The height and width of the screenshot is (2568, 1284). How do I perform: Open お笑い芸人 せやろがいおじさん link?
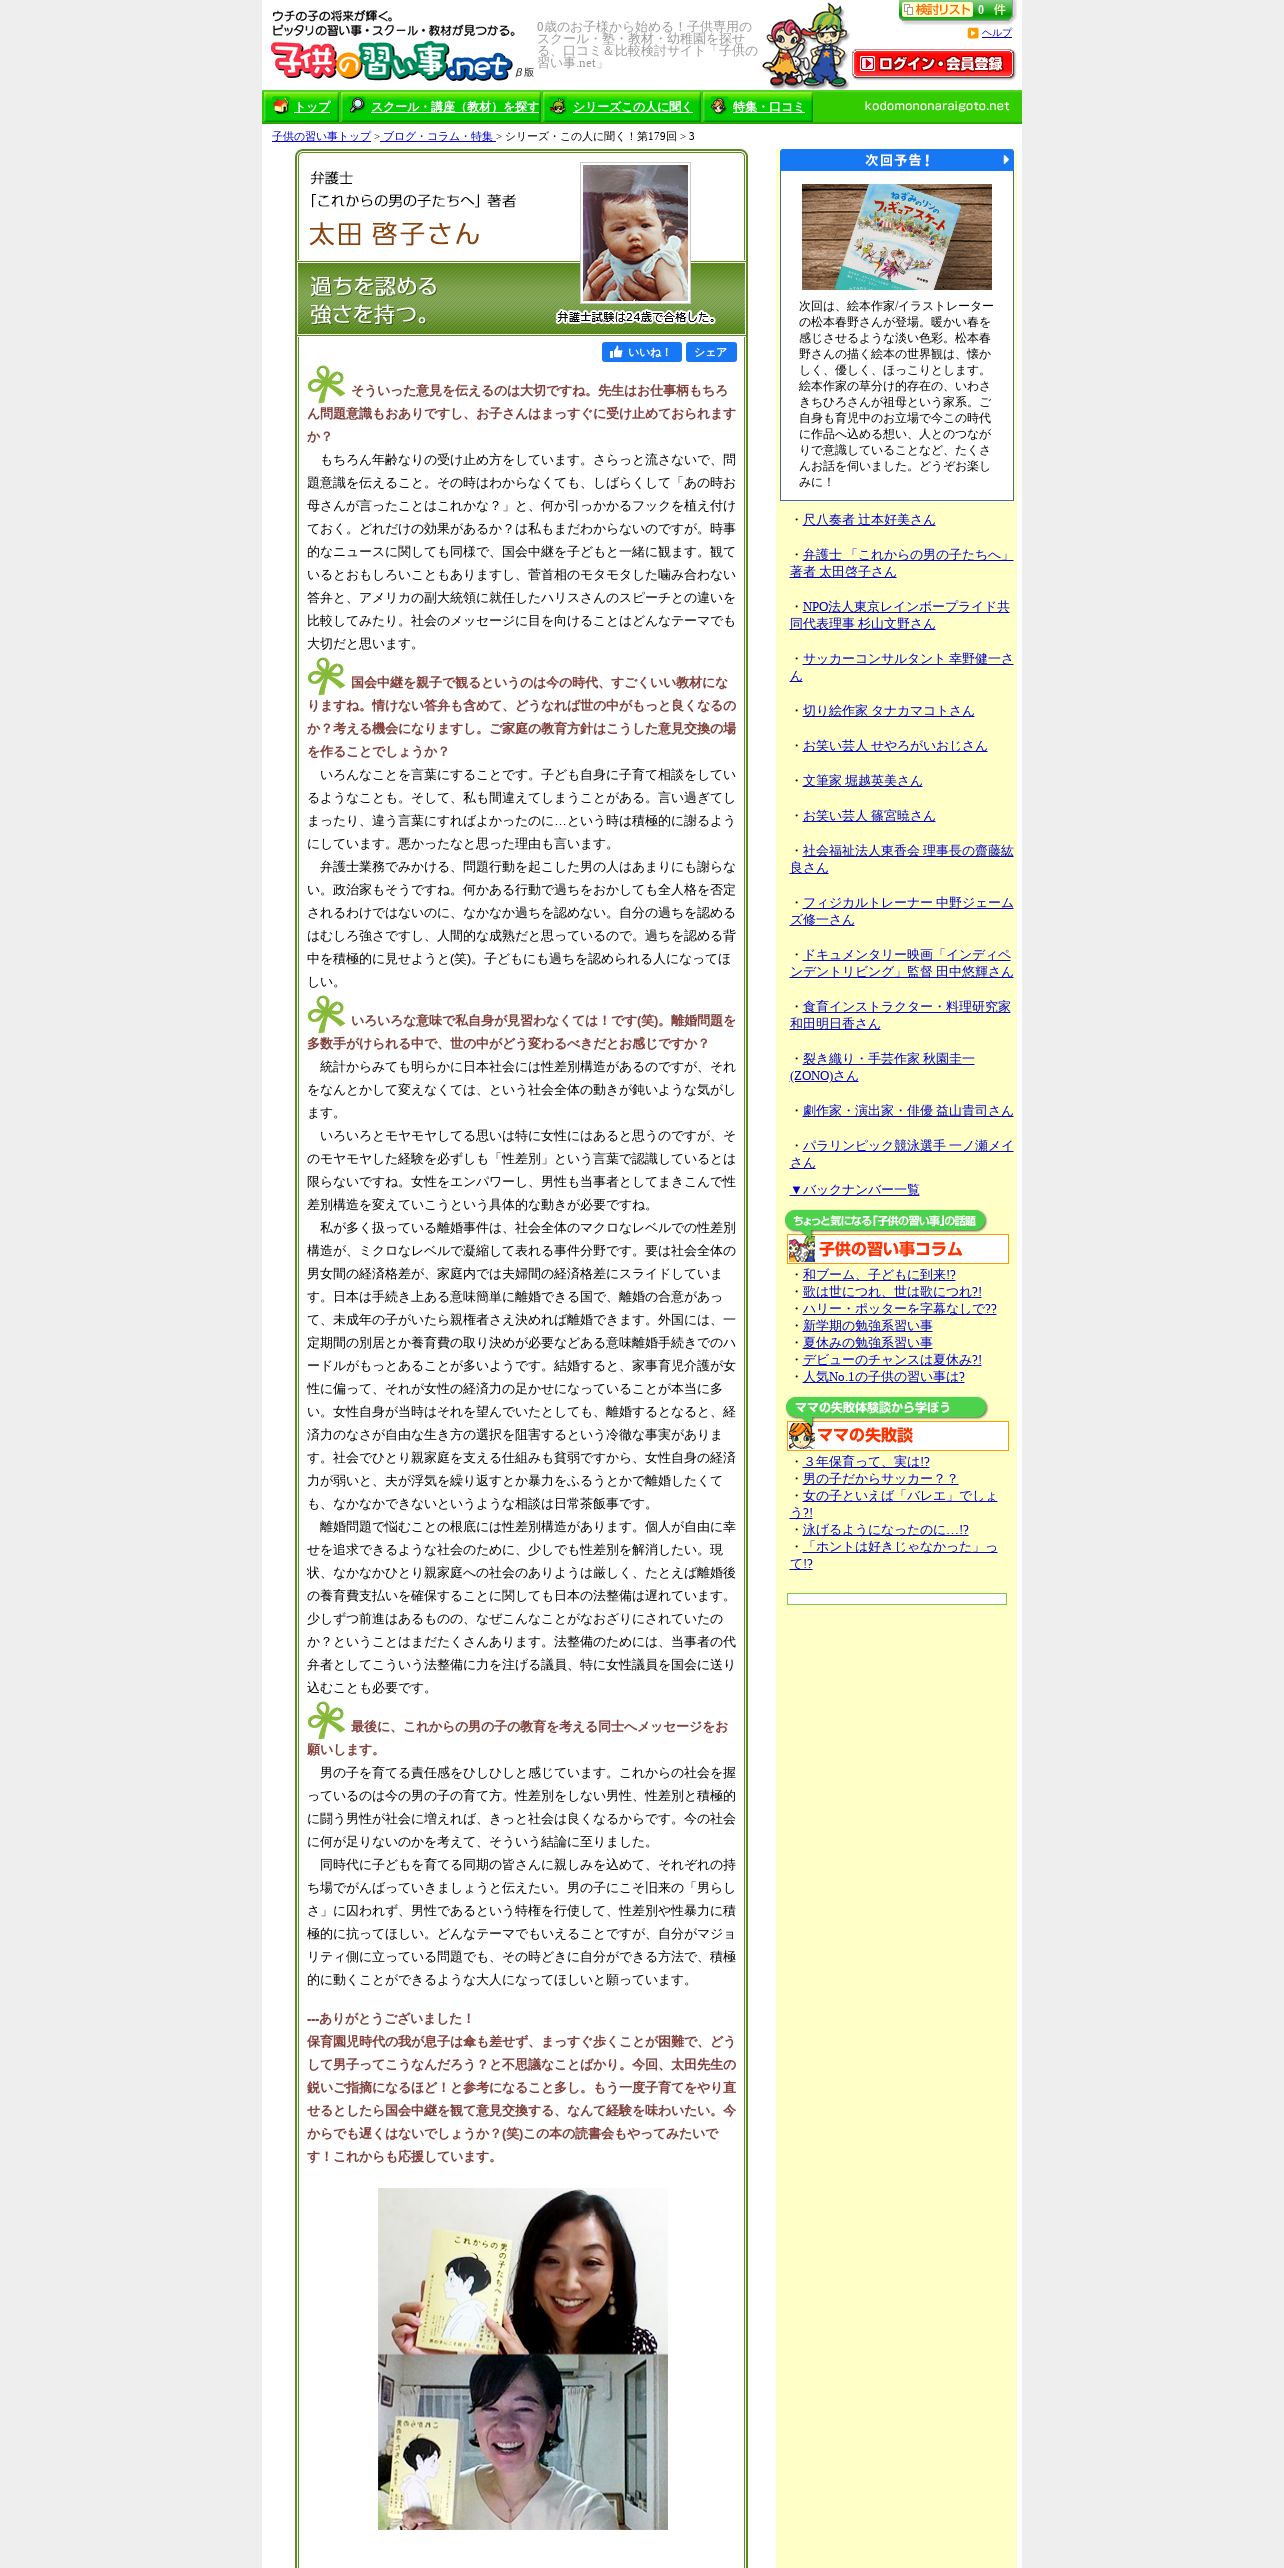pyautogui.click(x=895, y=746)
